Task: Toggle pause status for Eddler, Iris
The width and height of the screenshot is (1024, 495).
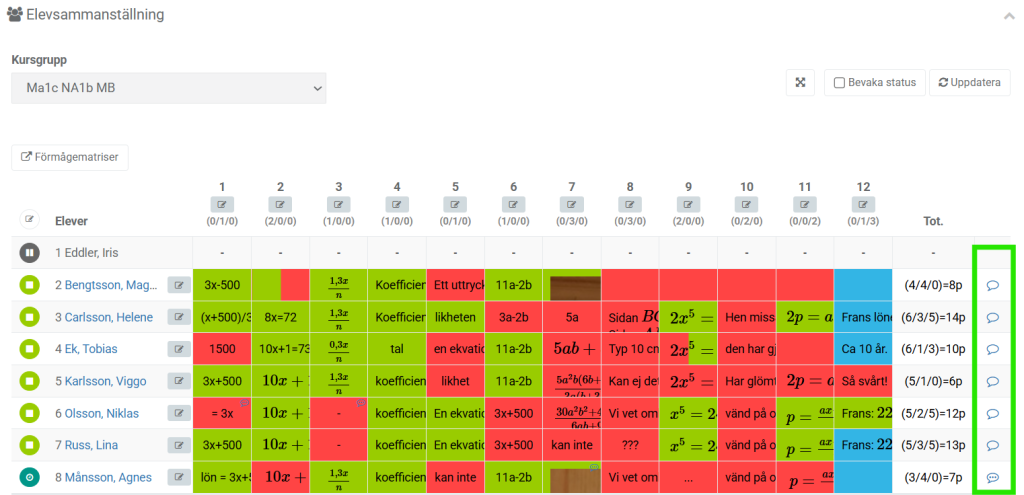Action: coord(29,253)
